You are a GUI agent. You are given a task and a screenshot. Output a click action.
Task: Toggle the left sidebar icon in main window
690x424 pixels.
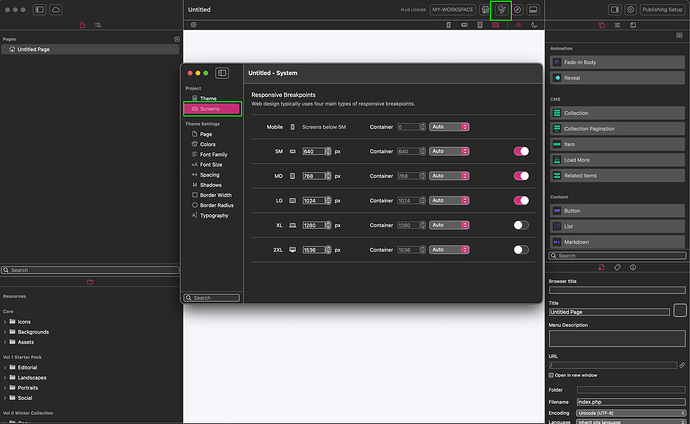[40, 10]
